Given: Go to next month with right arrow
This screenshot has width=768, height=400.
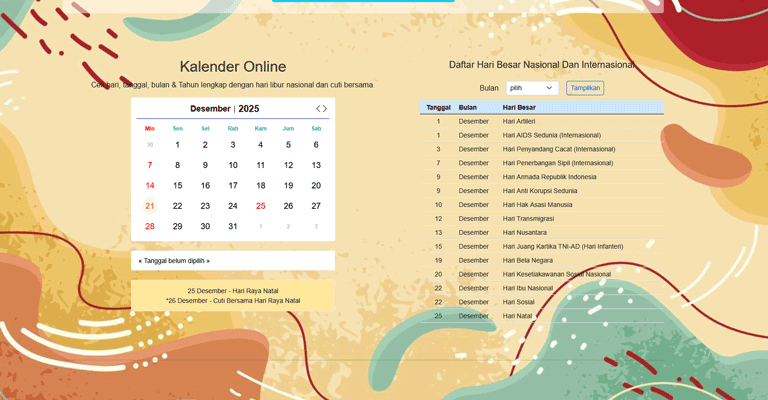Looking at the screenshot, I should [325, 109].
